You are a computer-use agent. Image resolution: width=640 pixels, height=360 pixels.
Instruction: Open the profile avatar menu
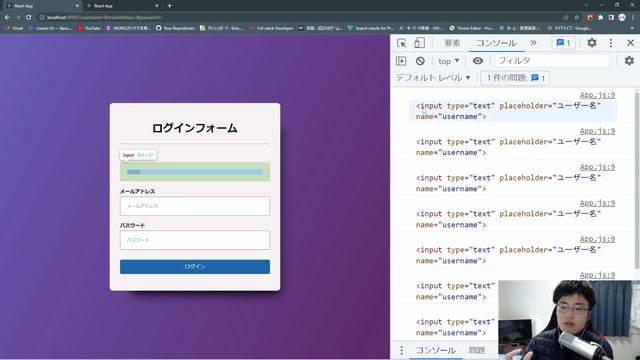coord(622,18)
